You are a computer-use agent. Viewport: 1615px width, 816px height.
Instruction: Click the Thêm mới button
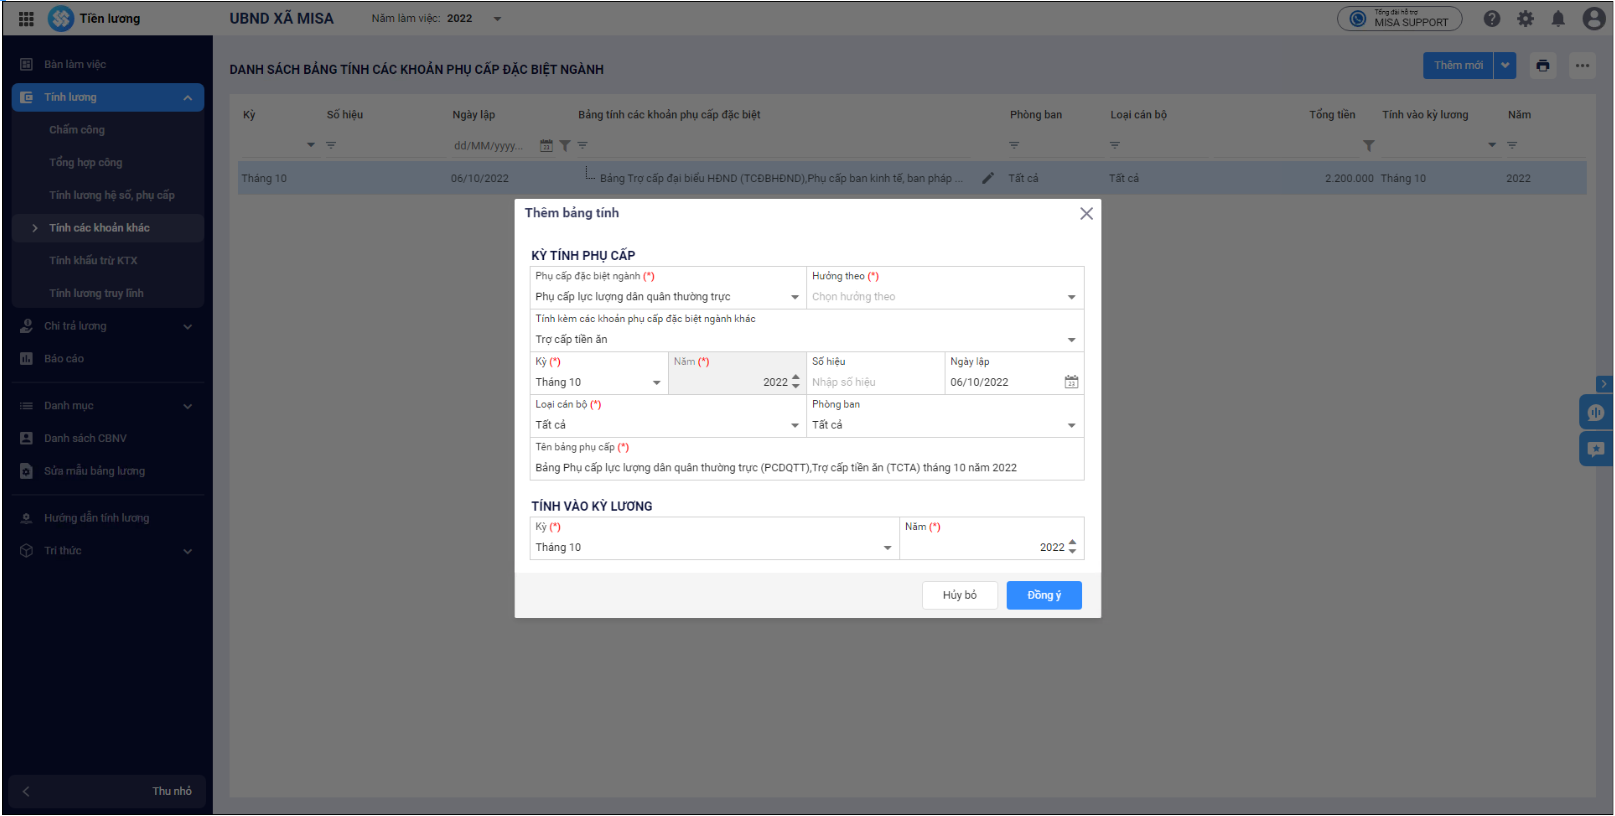(x=1458, y=66)
